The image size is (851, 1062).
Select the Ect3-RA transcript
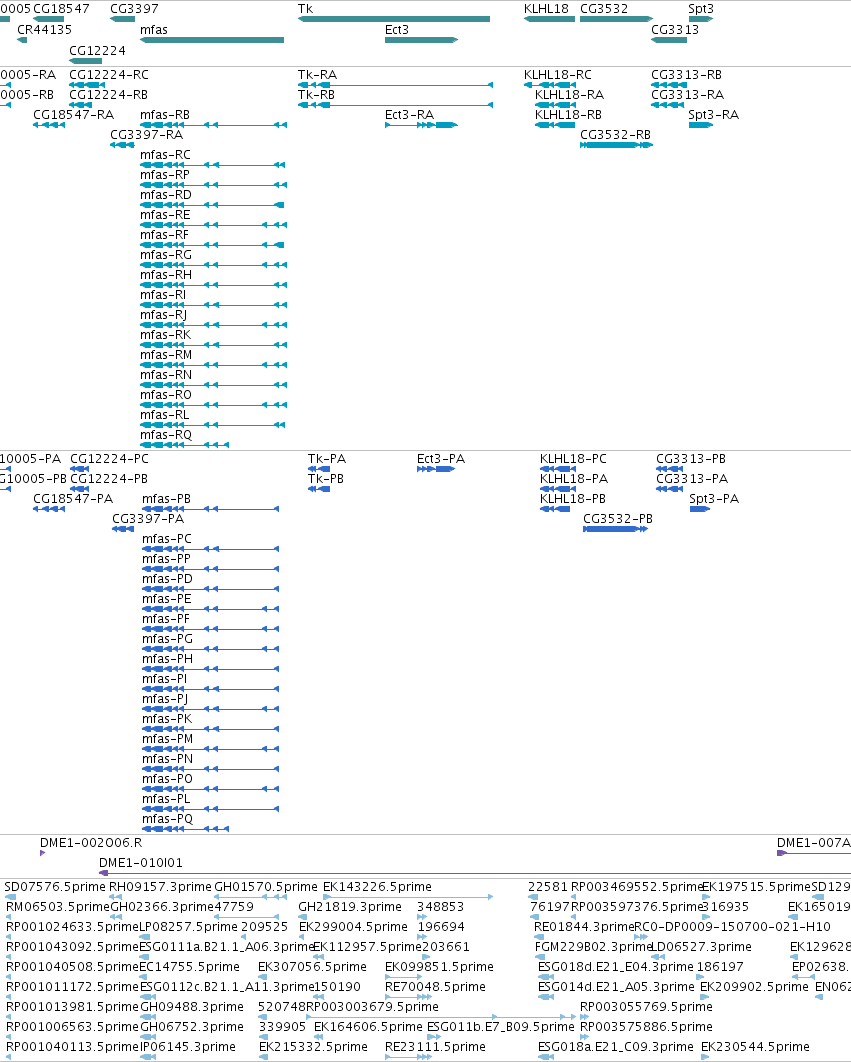(421, 125)
